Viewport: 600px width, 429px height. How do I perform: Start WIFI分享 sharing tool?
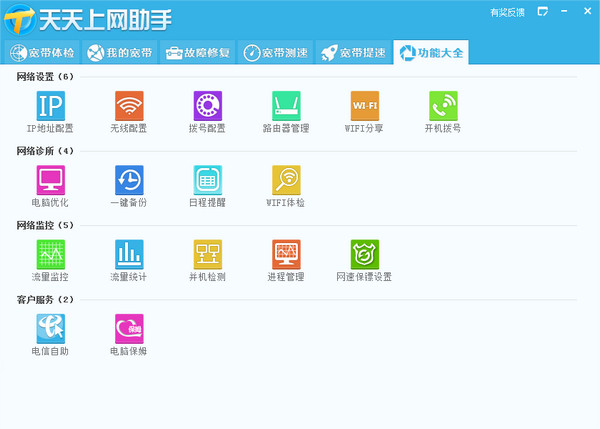pyautogui.click(x=365, y=106)
